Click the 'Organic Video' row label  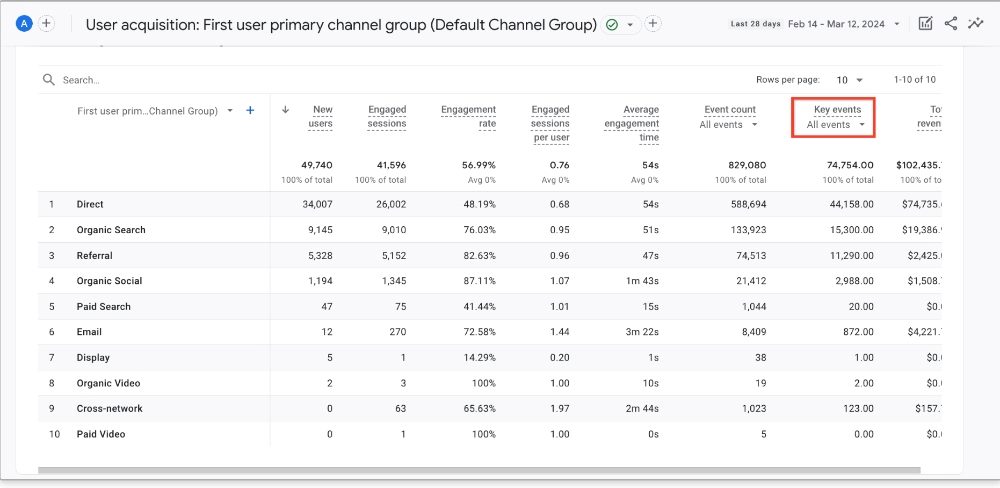[x=108, y=383]
